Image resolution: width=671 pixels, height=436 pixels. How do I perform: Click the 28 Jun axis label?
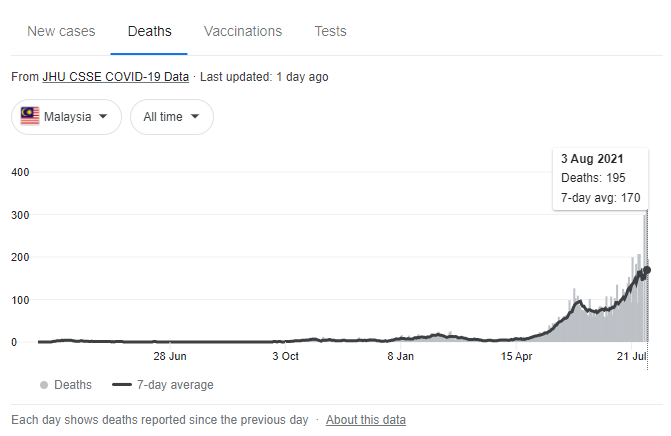[x=170, y=356]
